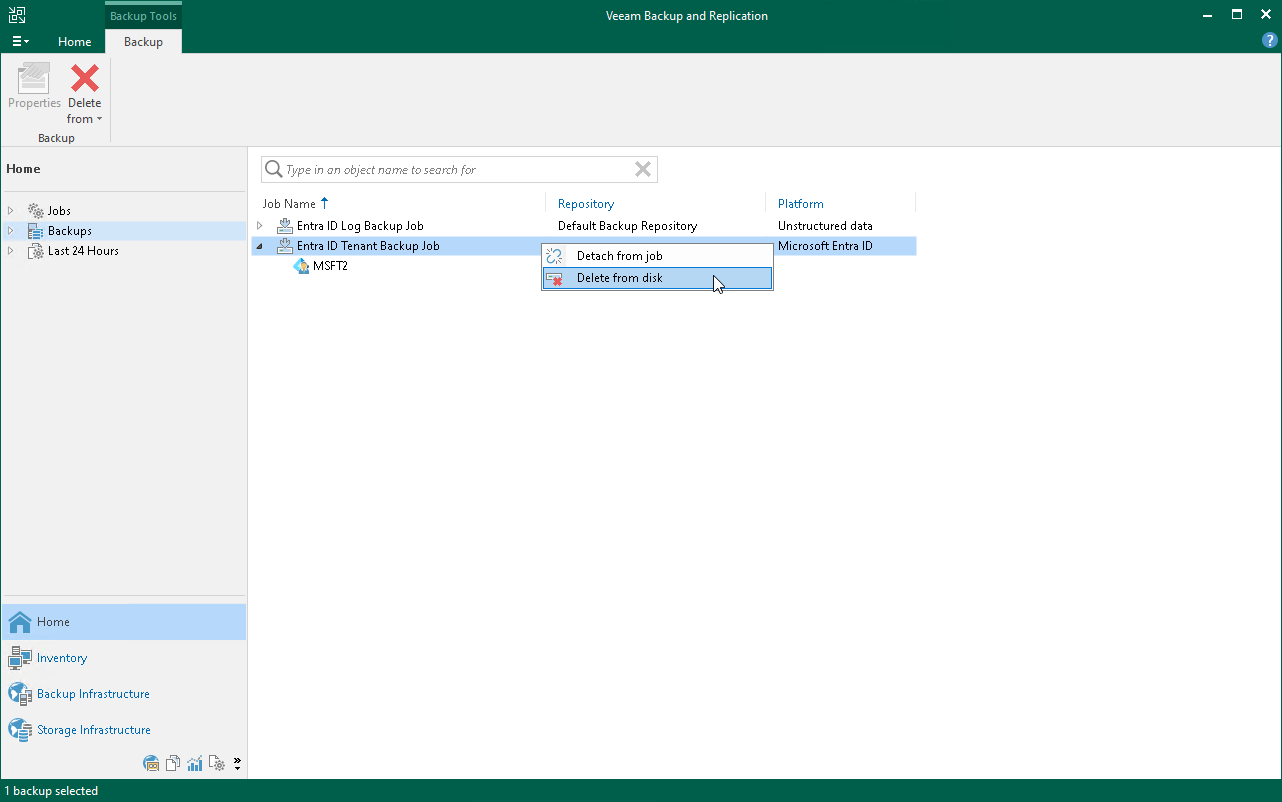Select the Last 24 Hours tree item
The height and width of the screenshot is (802, 1282).
[x=83, y=251]
